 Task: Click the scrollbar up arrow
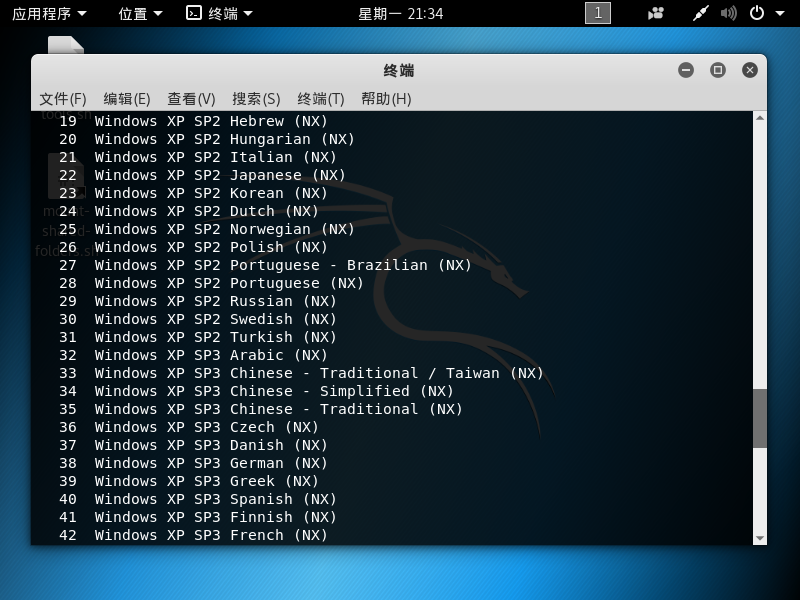point(760,118)
